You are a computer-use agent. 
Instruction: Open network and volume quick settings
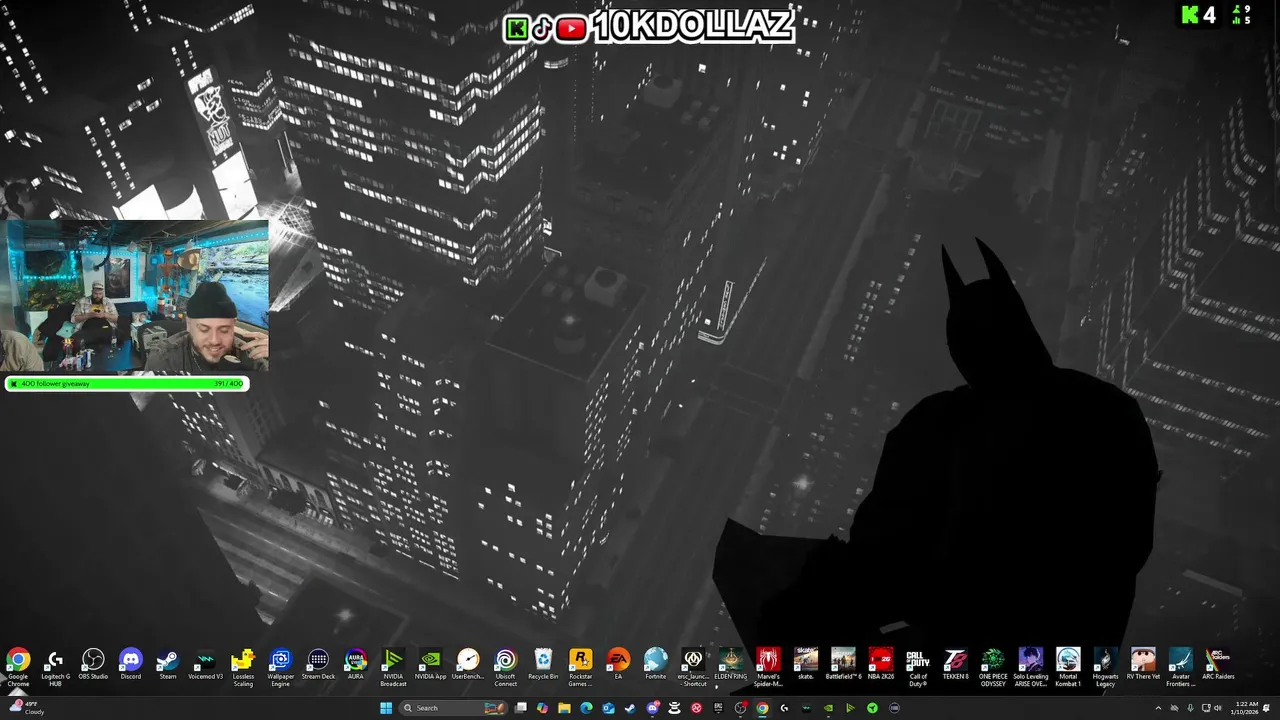tap(1212, 708)
